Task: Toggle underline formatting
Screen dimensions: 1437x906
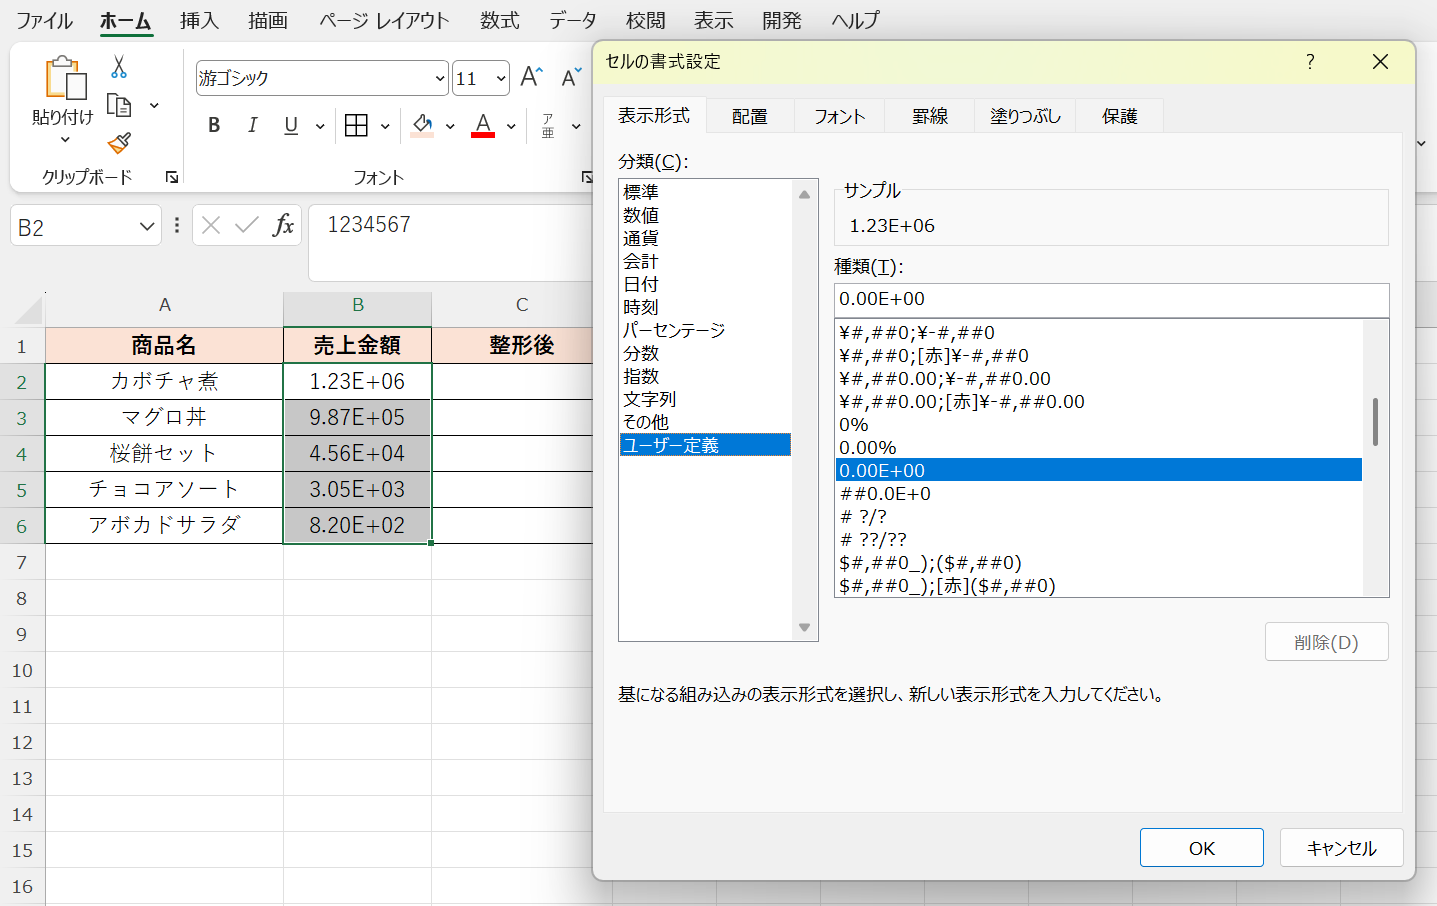Action: click(x=291, y=125)
